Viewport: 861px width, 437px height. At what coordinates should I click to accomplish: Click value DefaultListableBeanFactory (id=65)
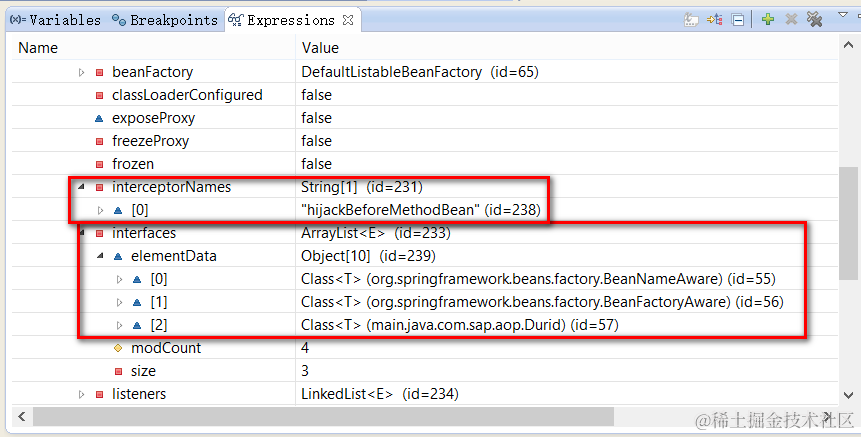coord(420,72)
